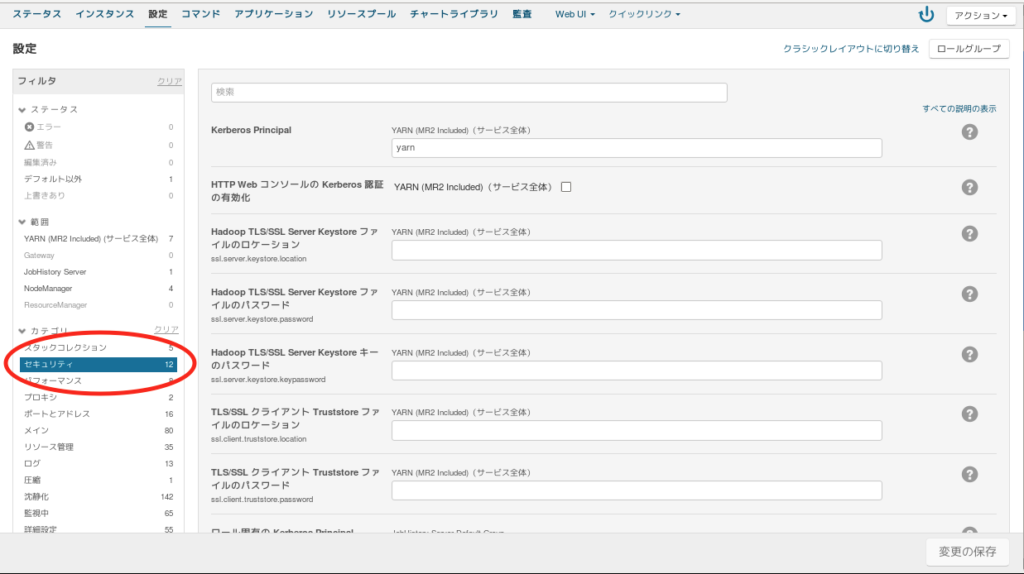Open the アクション dropdown button
The width and height of the screenshot is (1024, 574).
pos(980,15)
